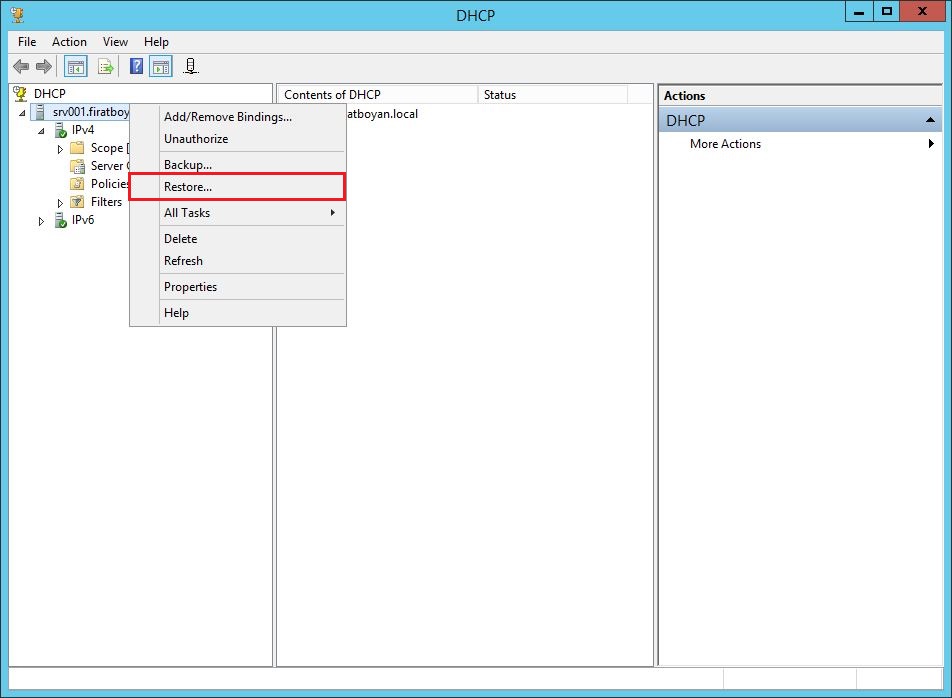Open the More Actions submenu arrow

pos(931,144)
